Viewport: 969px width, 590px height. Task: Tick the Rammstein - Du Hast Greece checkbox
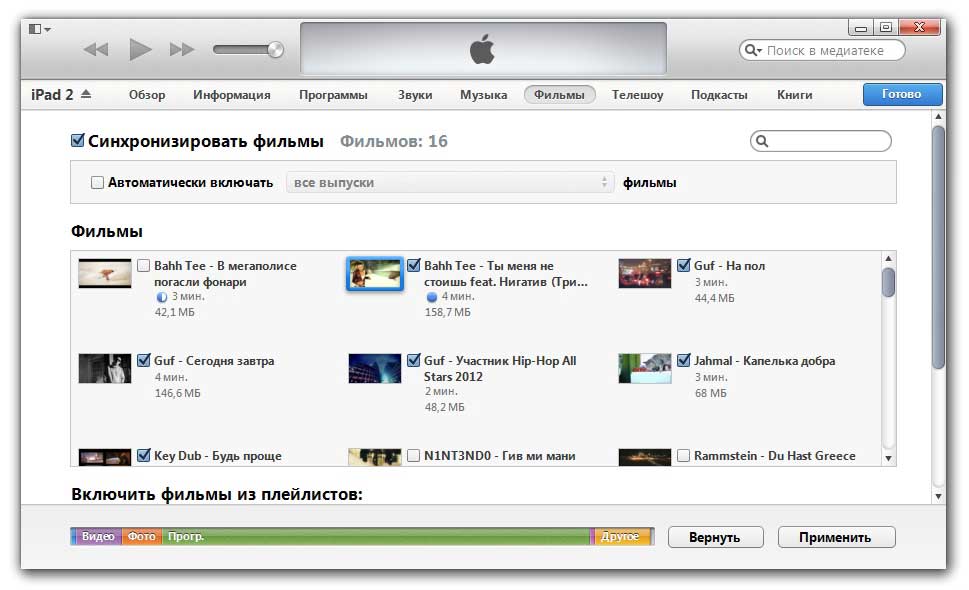[x=684, y=456]
